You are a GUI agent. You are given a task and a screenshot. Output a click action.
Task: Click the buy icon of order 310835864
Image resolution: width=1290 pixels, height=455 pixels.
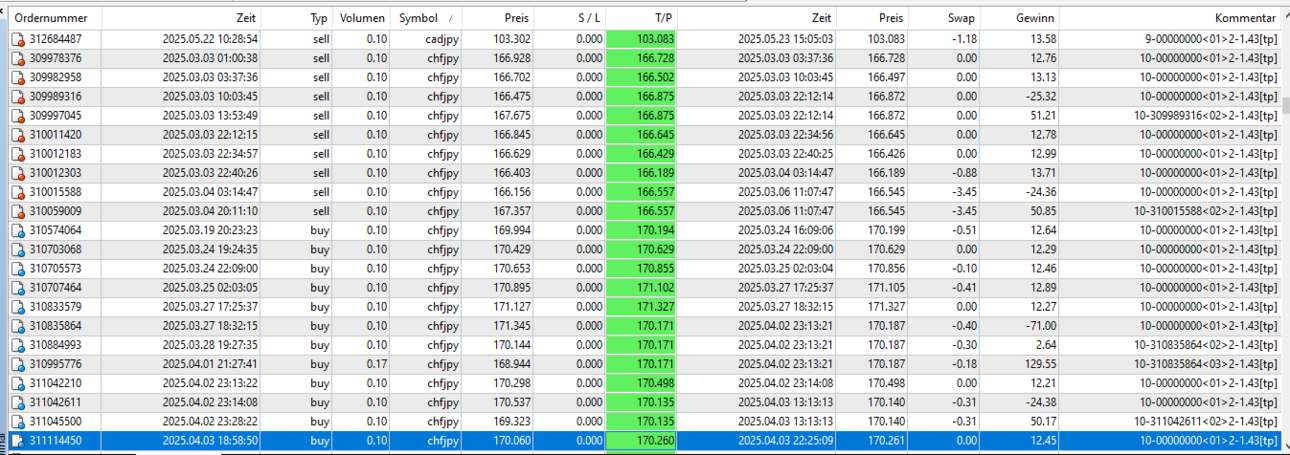click(x=17, y=325)
